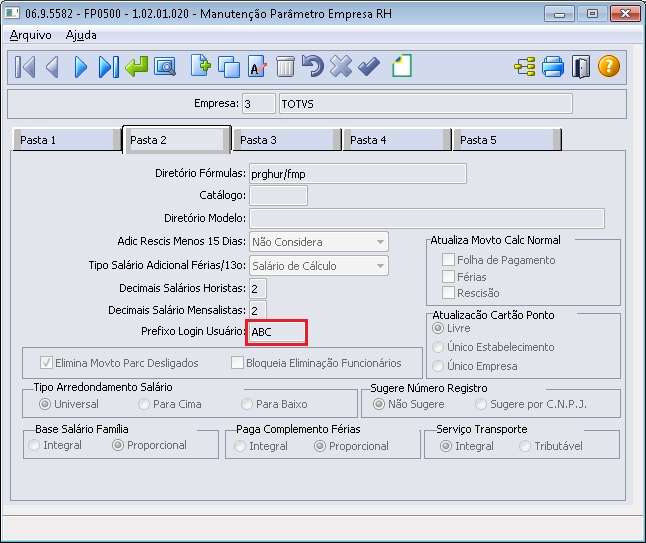Click the title bar application icon
This screenshot has width=646, height=543.
pos(12,13)
